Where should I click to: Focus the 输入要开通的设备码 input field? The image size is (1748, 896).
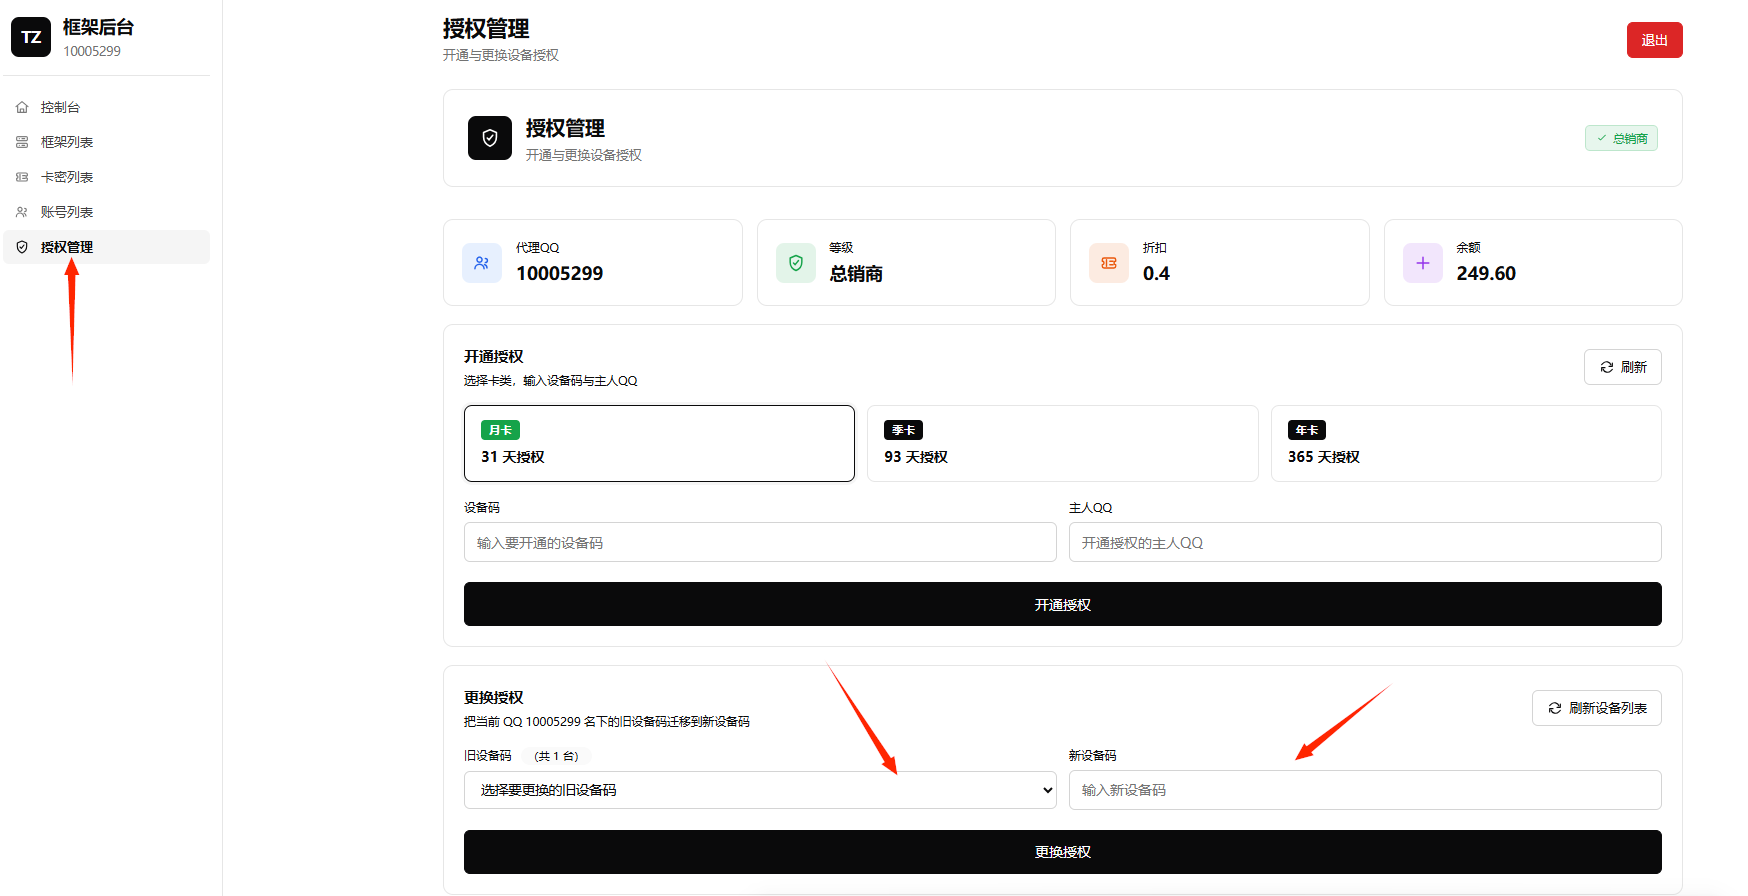[760, 542]
